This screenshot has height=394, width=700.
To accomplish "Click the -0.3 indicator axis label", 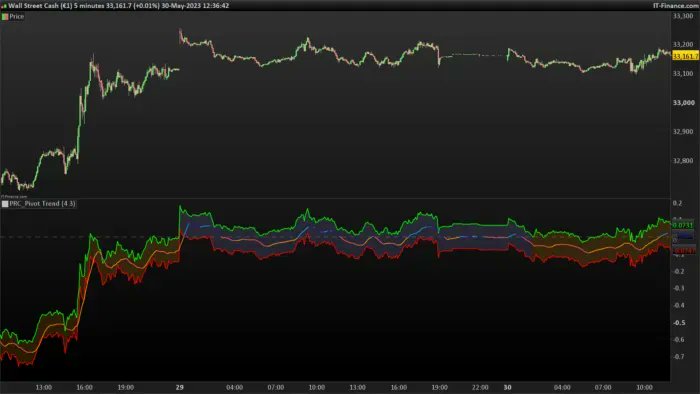I will click(679, 288).
